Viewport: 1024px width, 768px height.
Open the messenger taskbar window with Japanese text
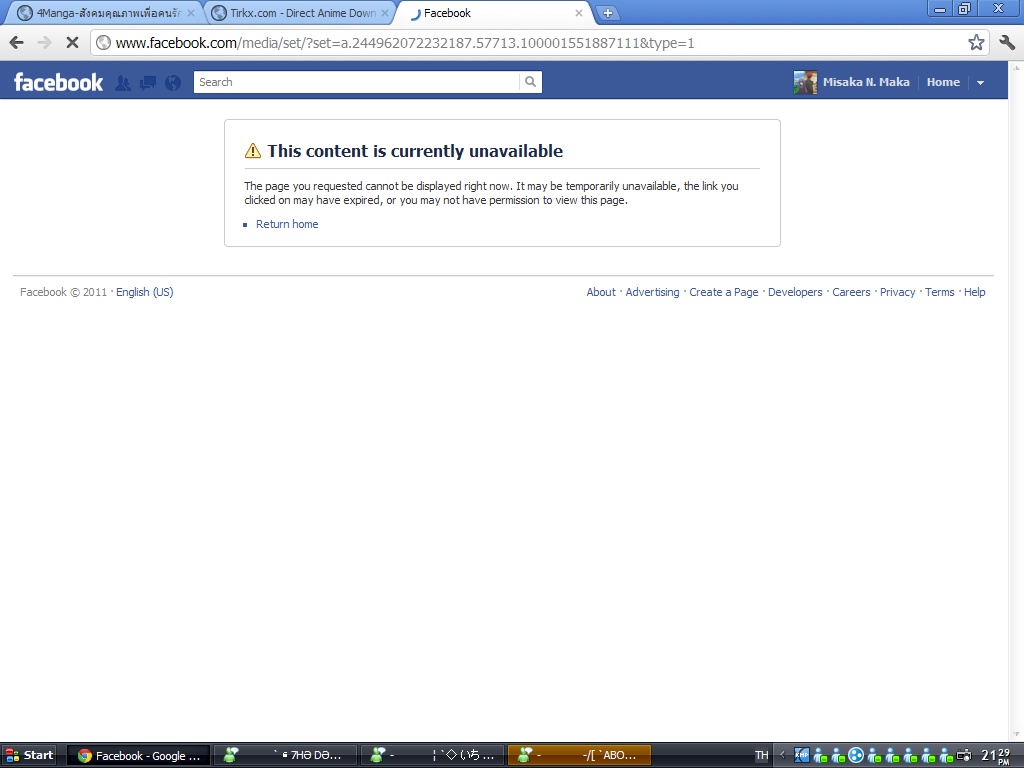pyautogui.click(x=432, y=756)
